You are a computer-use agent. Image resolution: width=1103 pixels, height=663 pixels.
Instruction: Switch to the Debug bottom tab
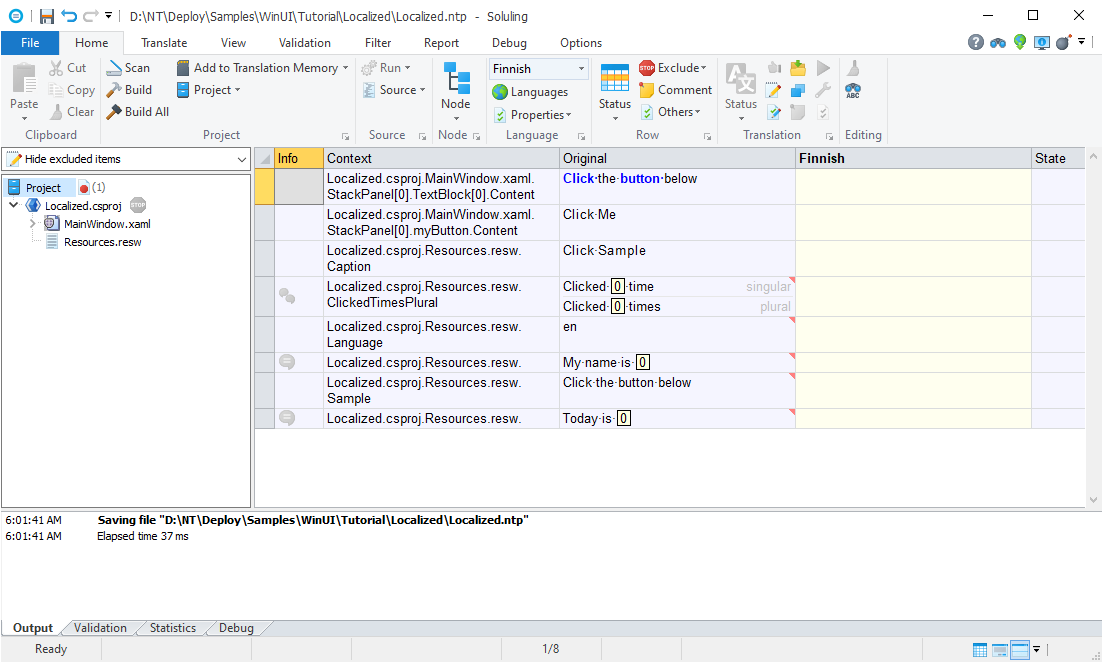pos(236,628)
